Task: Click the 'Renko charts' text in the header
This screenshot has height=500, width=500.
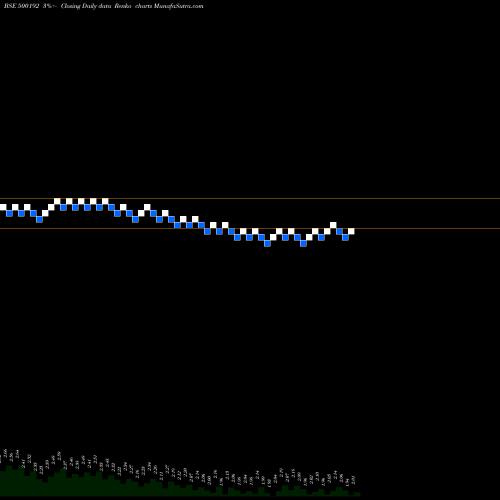Action: click(133, 6)
